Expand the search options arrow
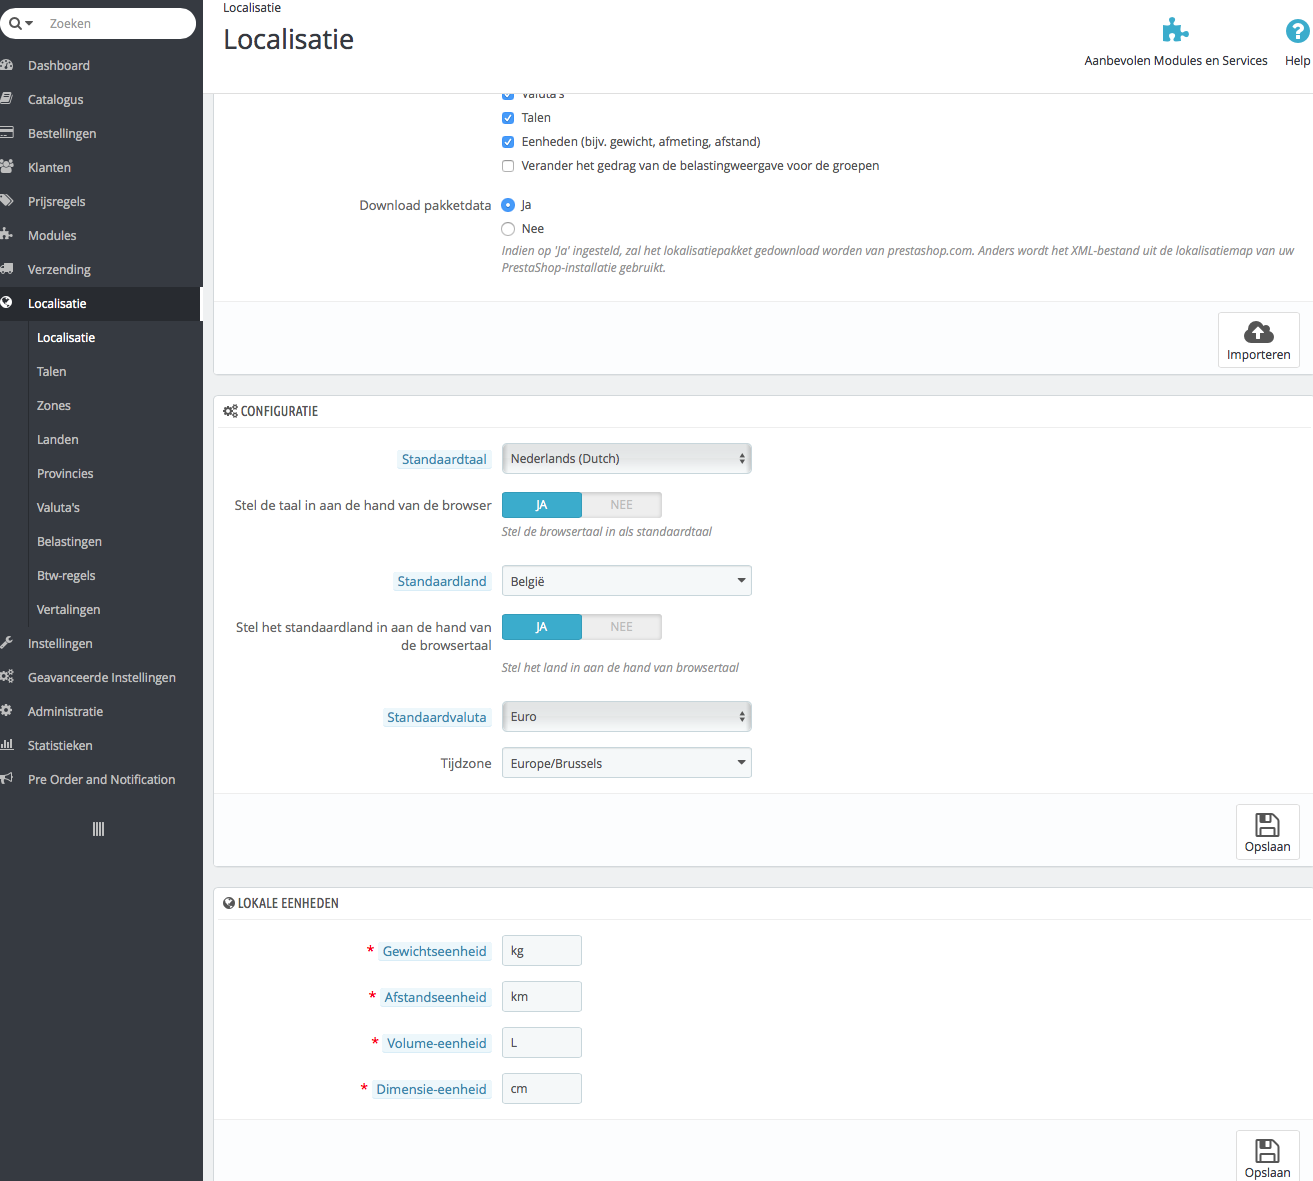1313x1181 pixels. (x=30, y=23)
